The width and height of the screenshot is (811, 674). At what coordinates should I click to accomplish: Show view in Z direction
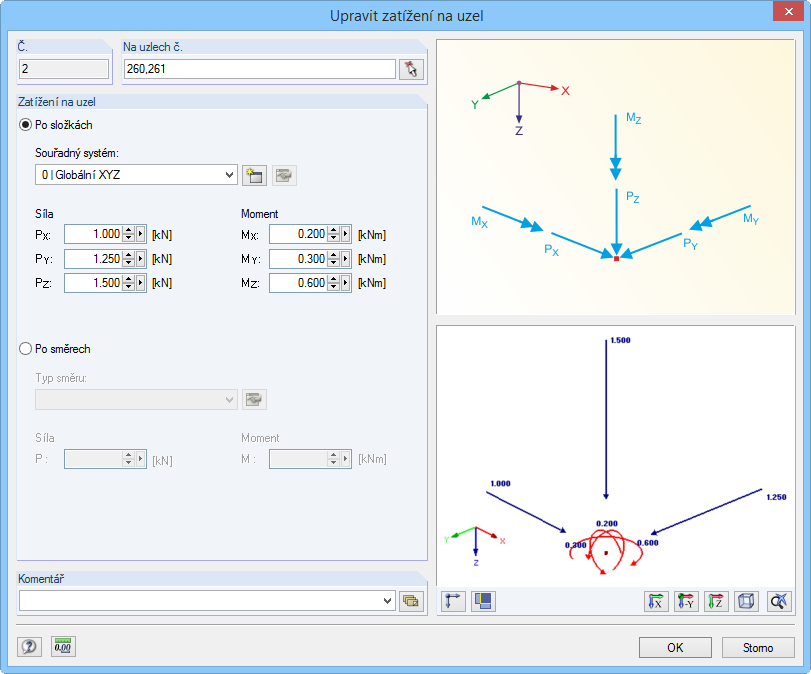[x=716, y=602]
